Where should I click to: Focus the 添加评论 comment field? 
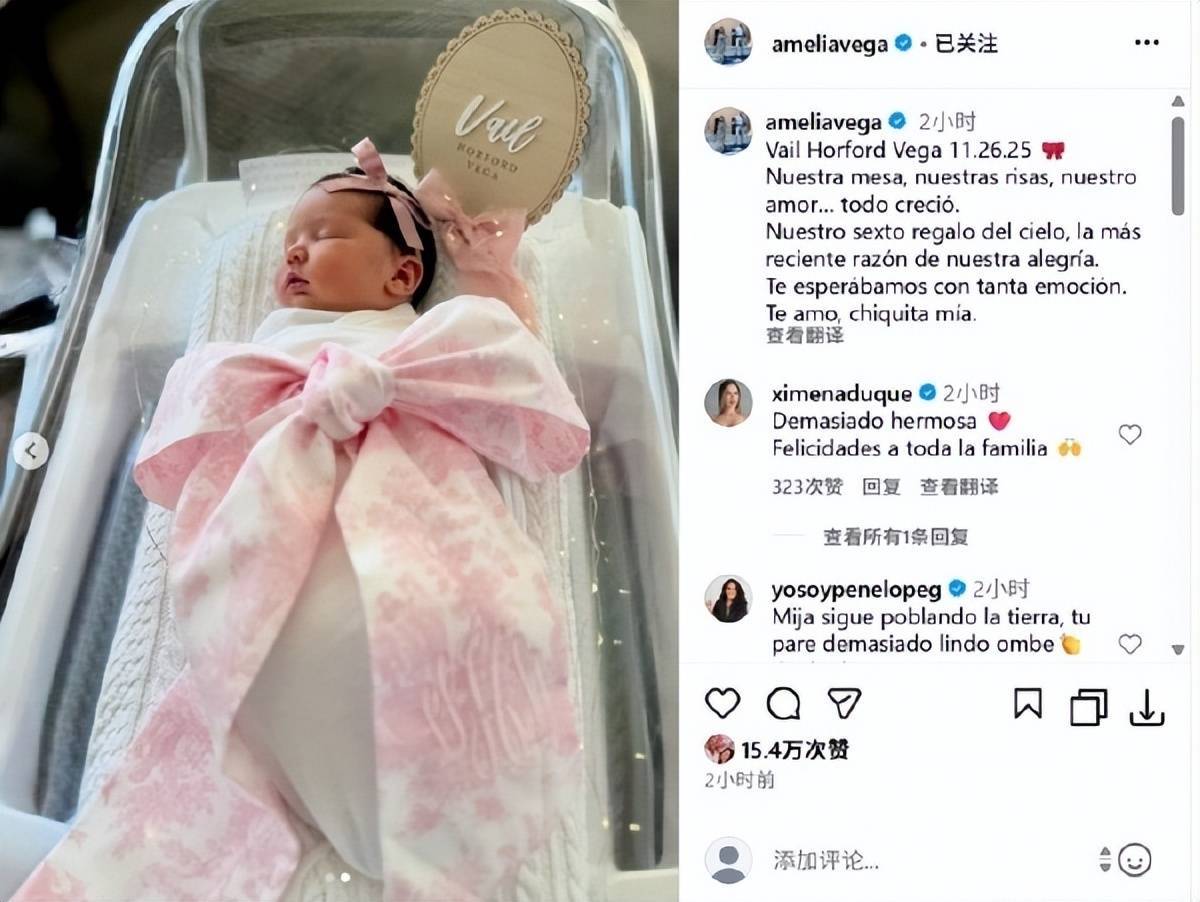pos(930,859)
